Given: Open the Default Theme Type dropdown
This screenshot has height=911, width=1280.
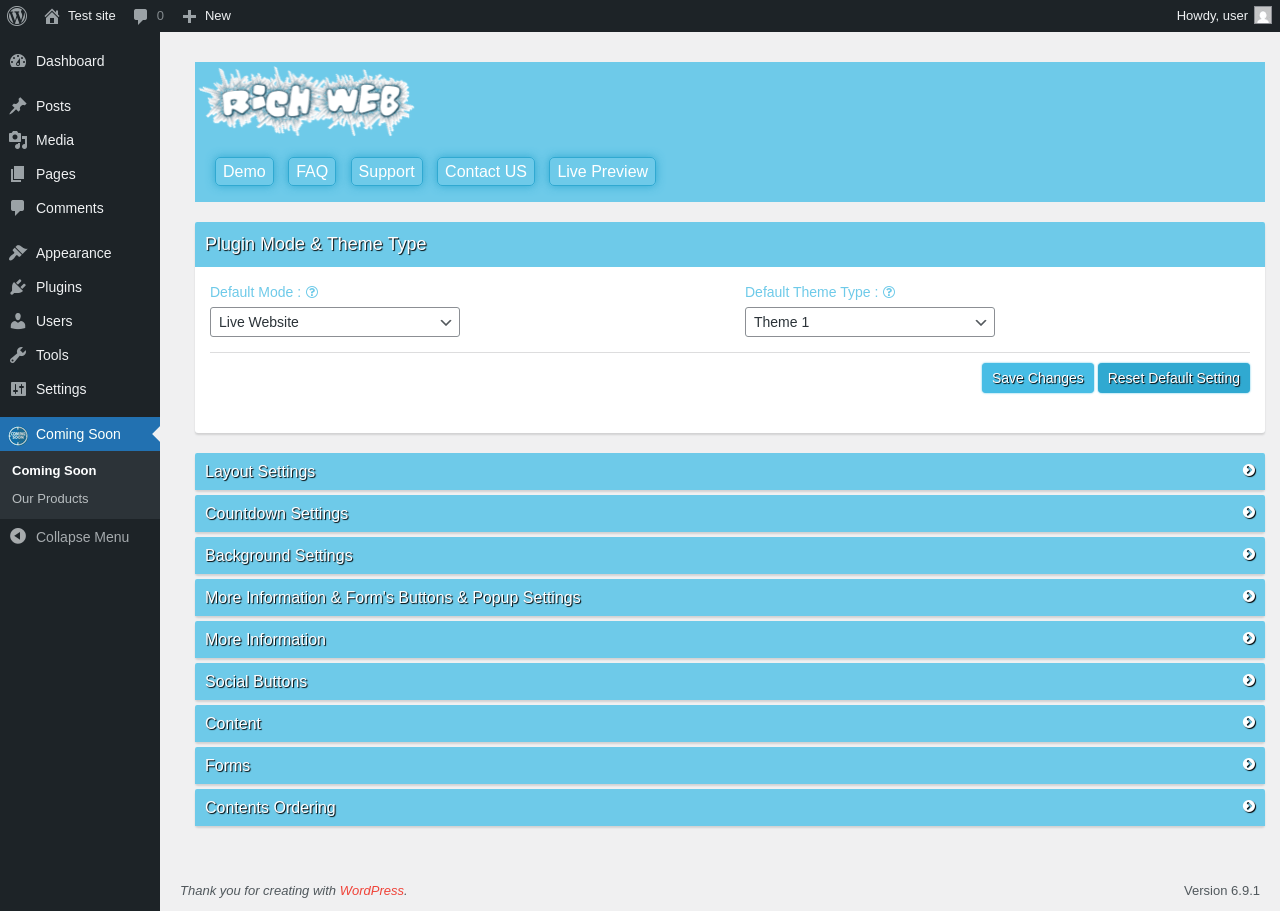Looking at the screenshot, I should click(870, 322).
